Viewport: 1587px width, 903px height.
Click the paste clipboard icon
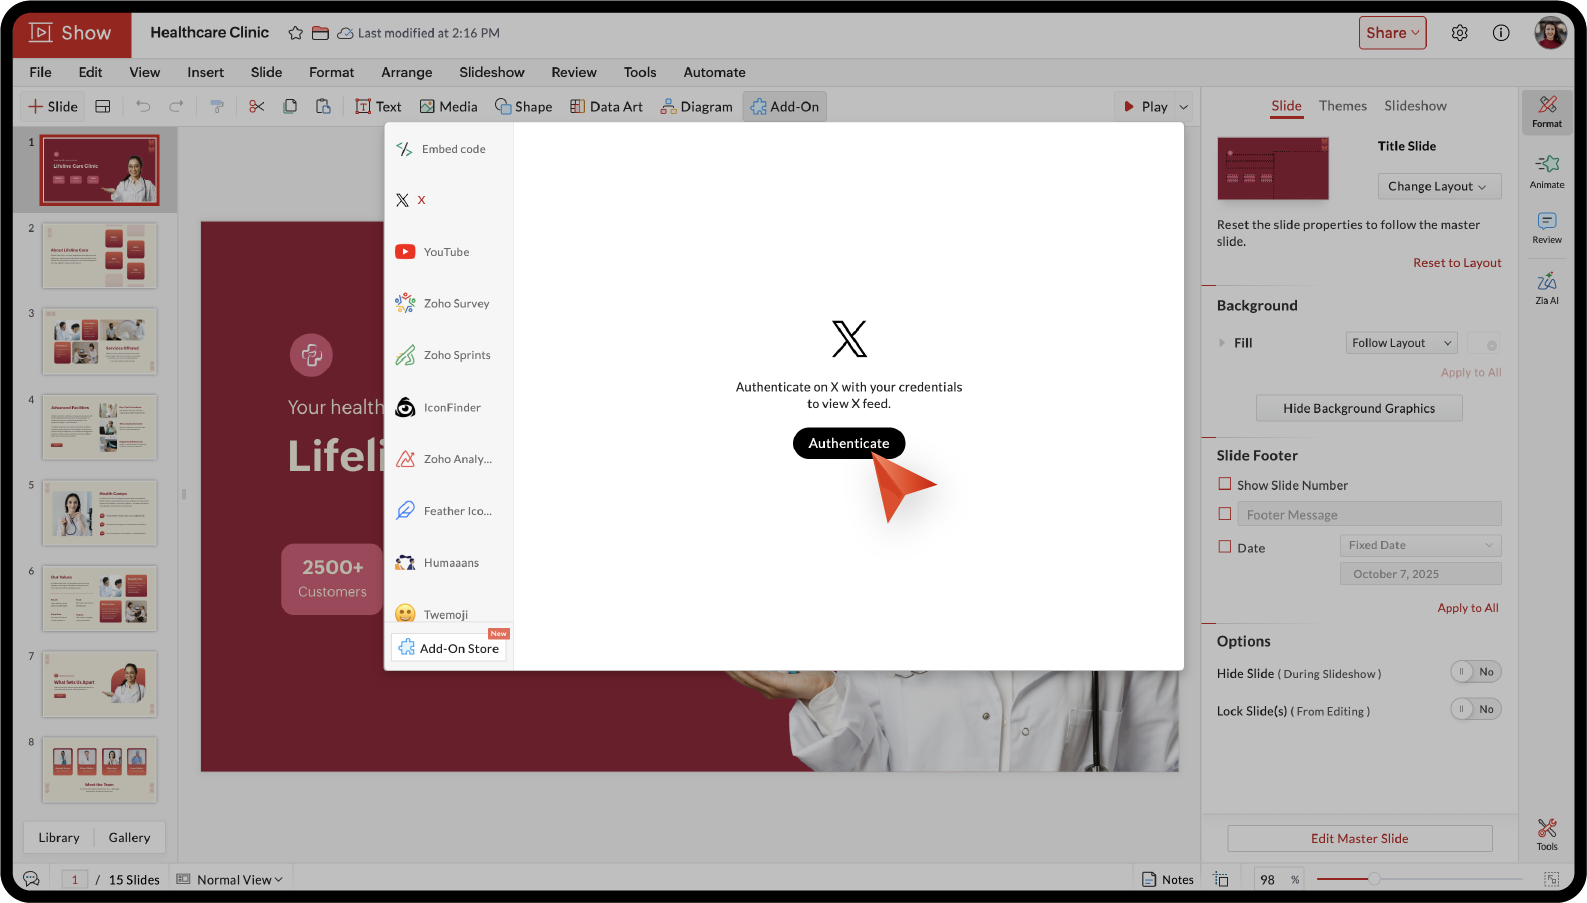(323, 106)
